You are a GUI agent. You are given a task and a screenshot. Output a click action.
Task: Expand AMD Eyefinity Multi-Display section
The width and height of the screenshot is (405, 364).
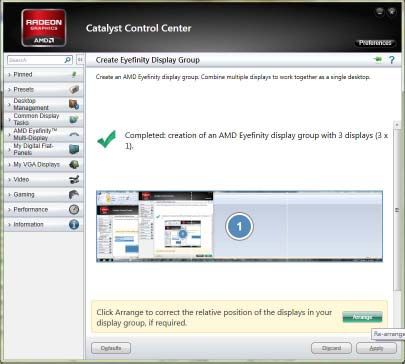pos(43,134)
